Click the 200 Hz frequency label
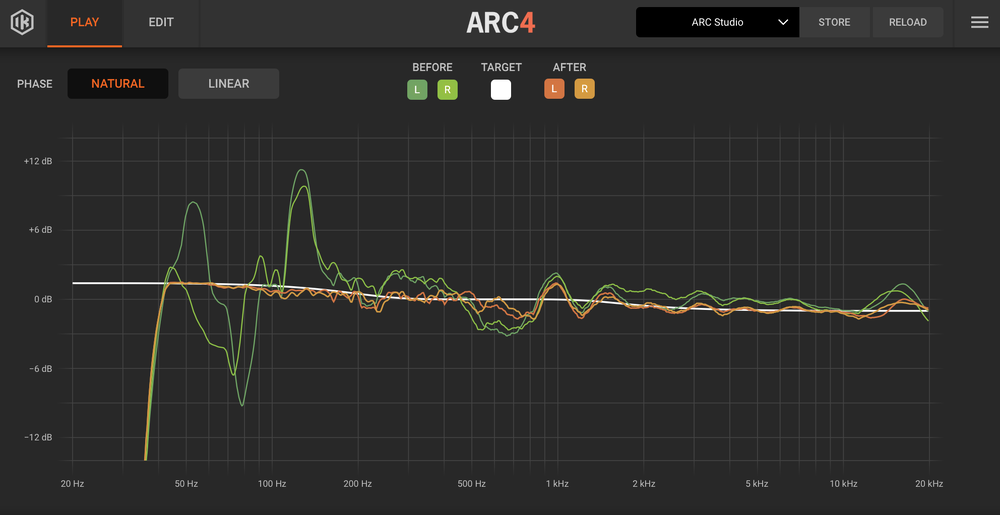Image resolution: width=1000 pixels, height=515 pixels. pos(357,484)
